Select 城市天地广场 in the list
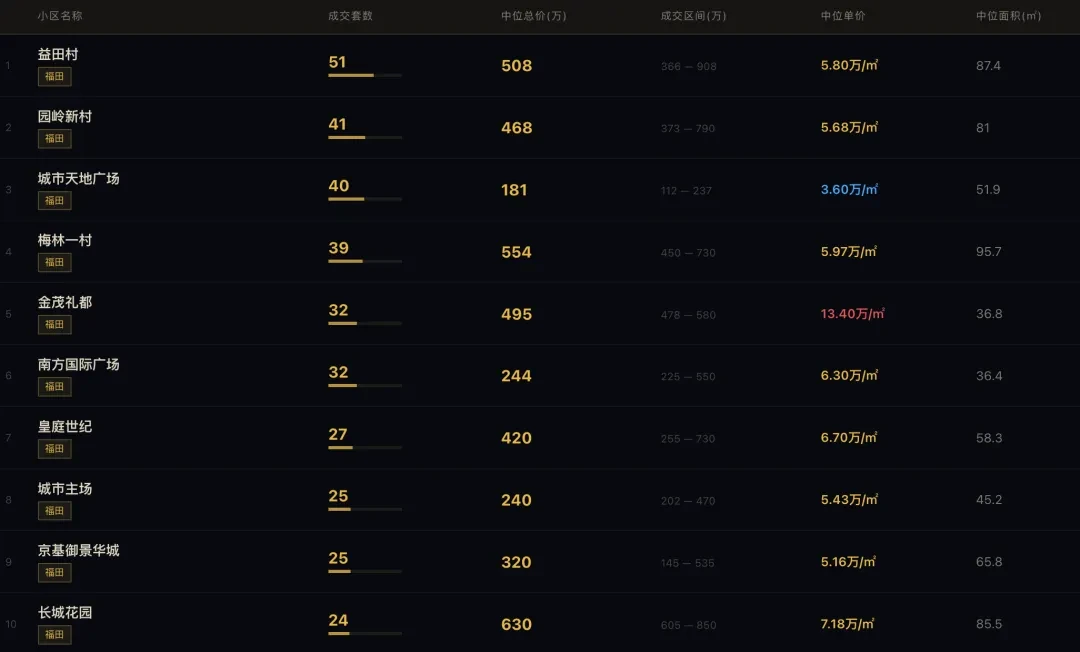1080x652 pixels. pos(78,179)
